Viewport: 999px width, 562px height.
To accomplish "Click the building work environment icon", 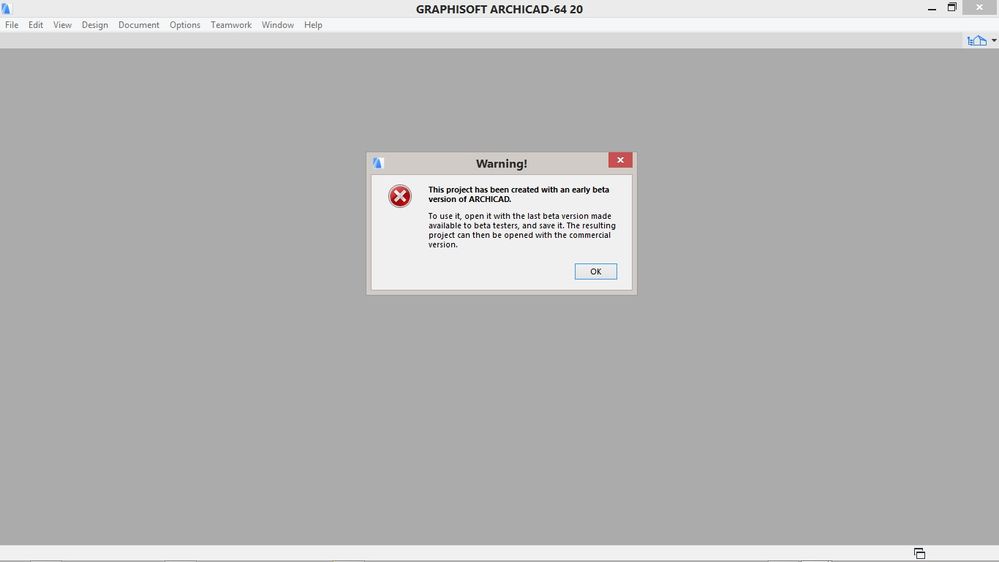I will (x=977, y=41).
